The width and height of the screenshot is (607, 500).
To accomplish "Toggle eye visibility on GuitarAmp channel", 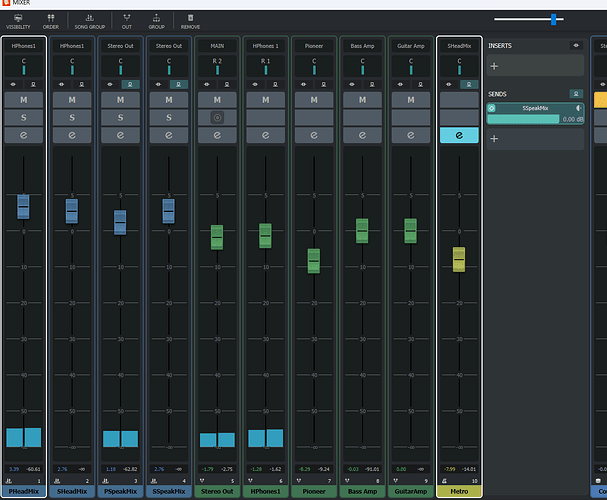I will pos(400,84).
